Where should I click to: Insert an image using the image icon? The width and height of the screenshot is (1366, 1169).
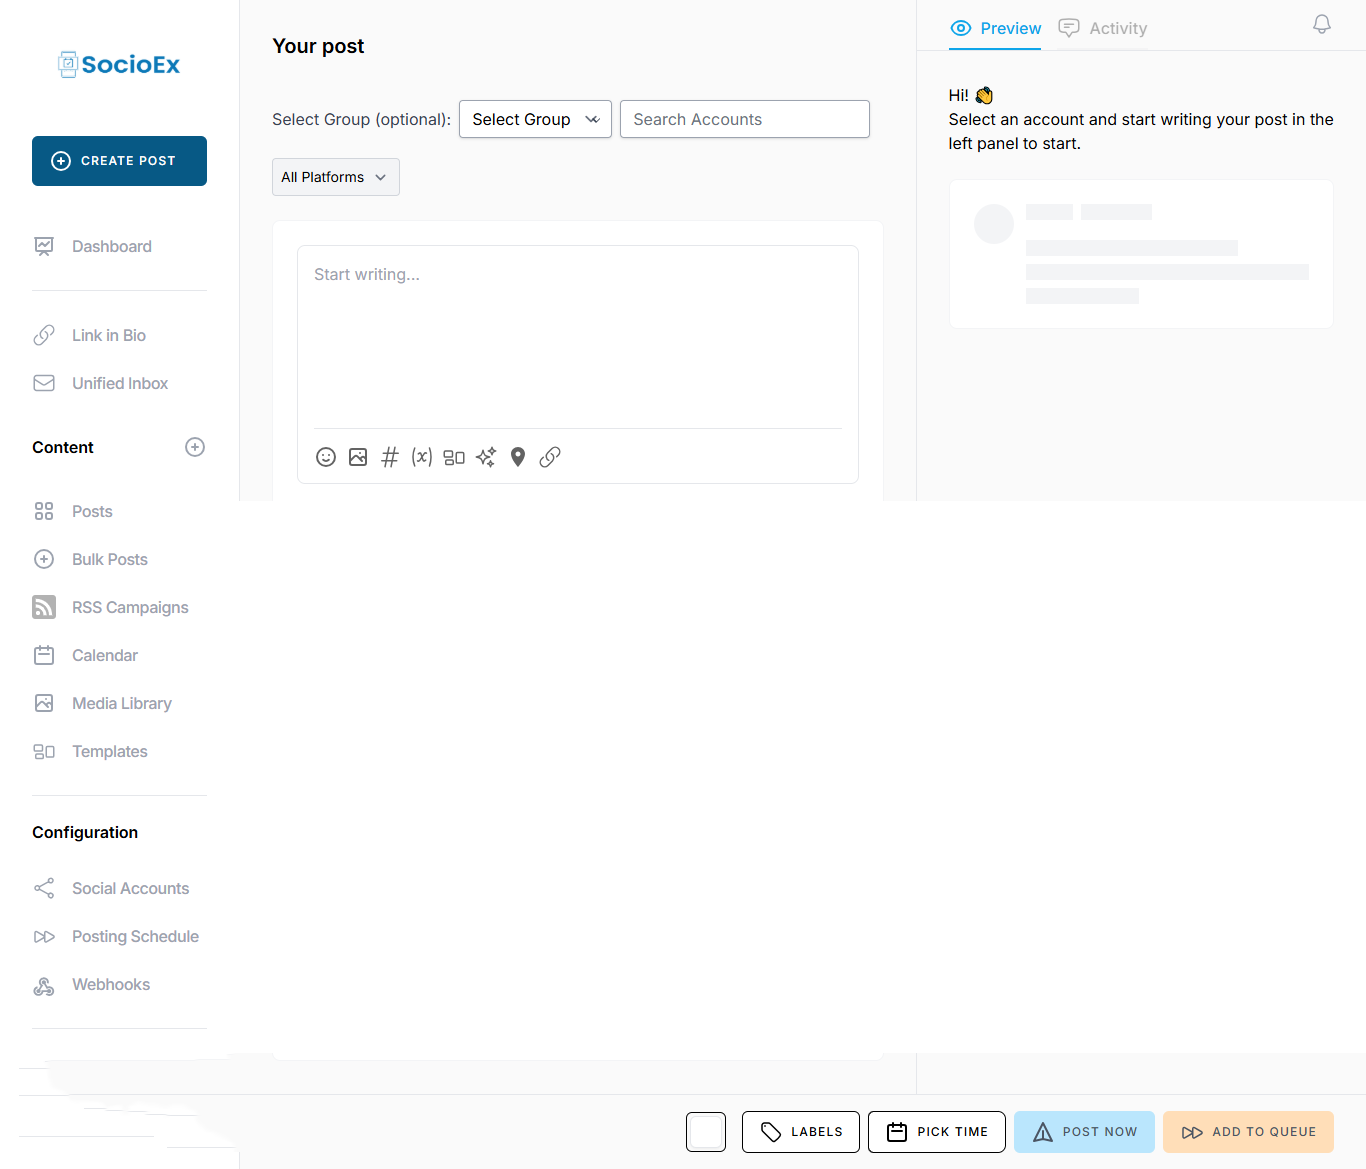(358, 457)
